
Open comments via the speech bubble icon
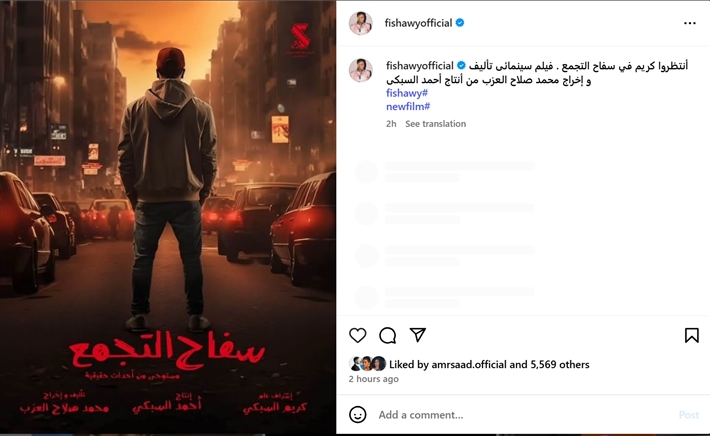pyautogui.click(x=388, y=335)
